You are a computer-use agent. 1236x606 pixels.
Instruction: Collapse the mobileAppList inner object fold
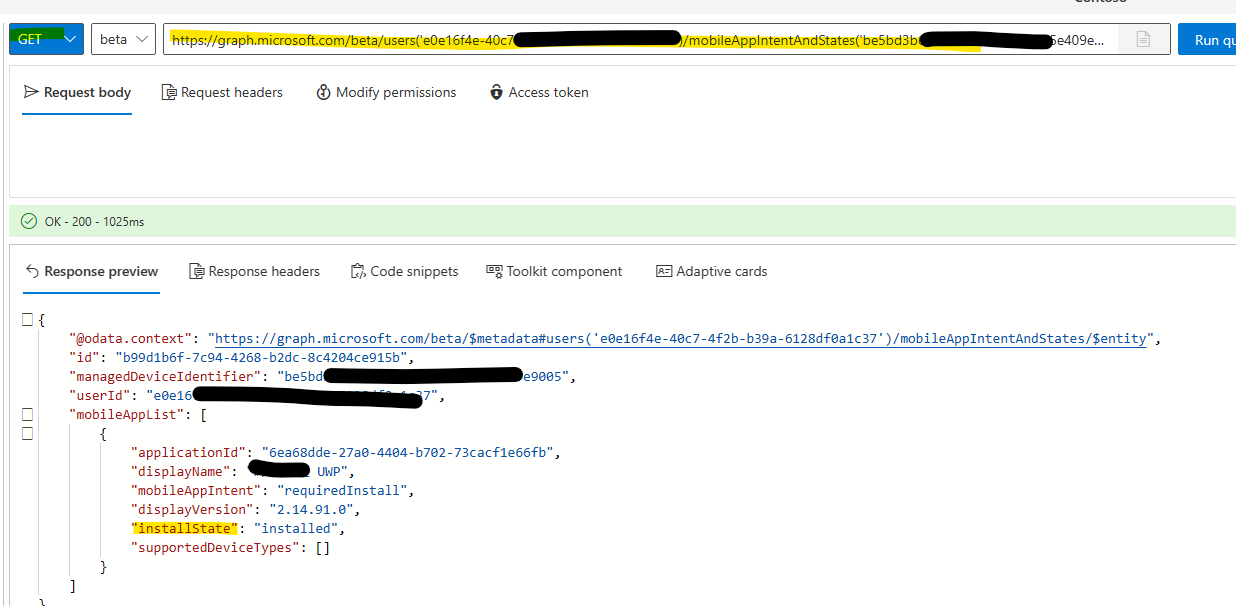[x=28, y=433]
